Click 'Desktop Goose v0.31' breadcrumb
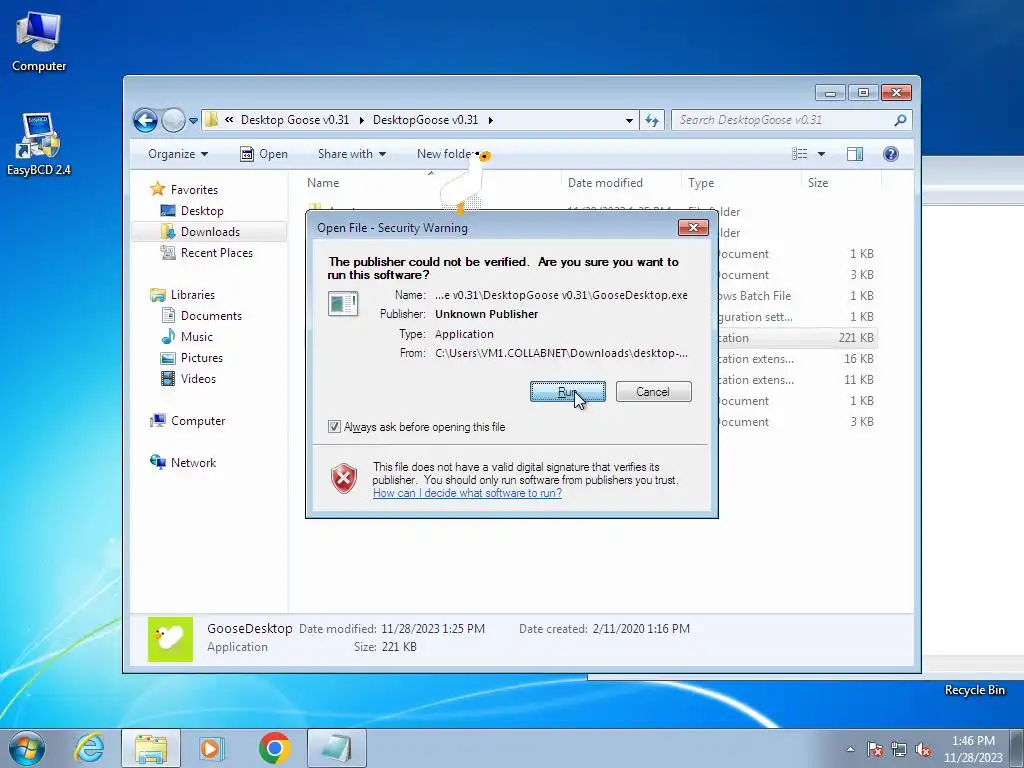Image resolution: width=1024 pixels, height=768 pixels. 295,120
